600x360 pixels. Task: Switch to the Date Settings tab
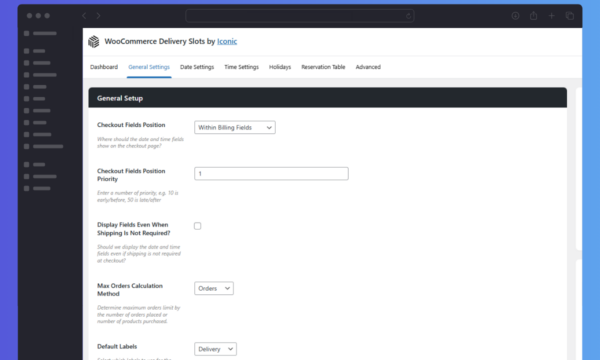(197, 67)
